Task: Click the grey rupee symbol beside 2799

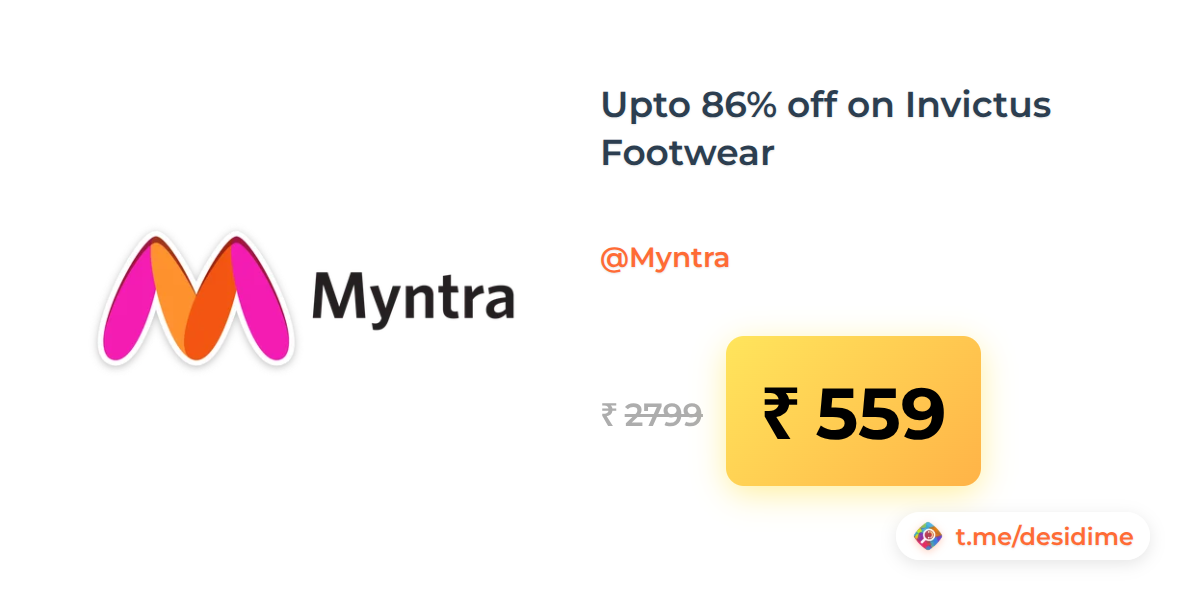Action: (x=608, y=414)
